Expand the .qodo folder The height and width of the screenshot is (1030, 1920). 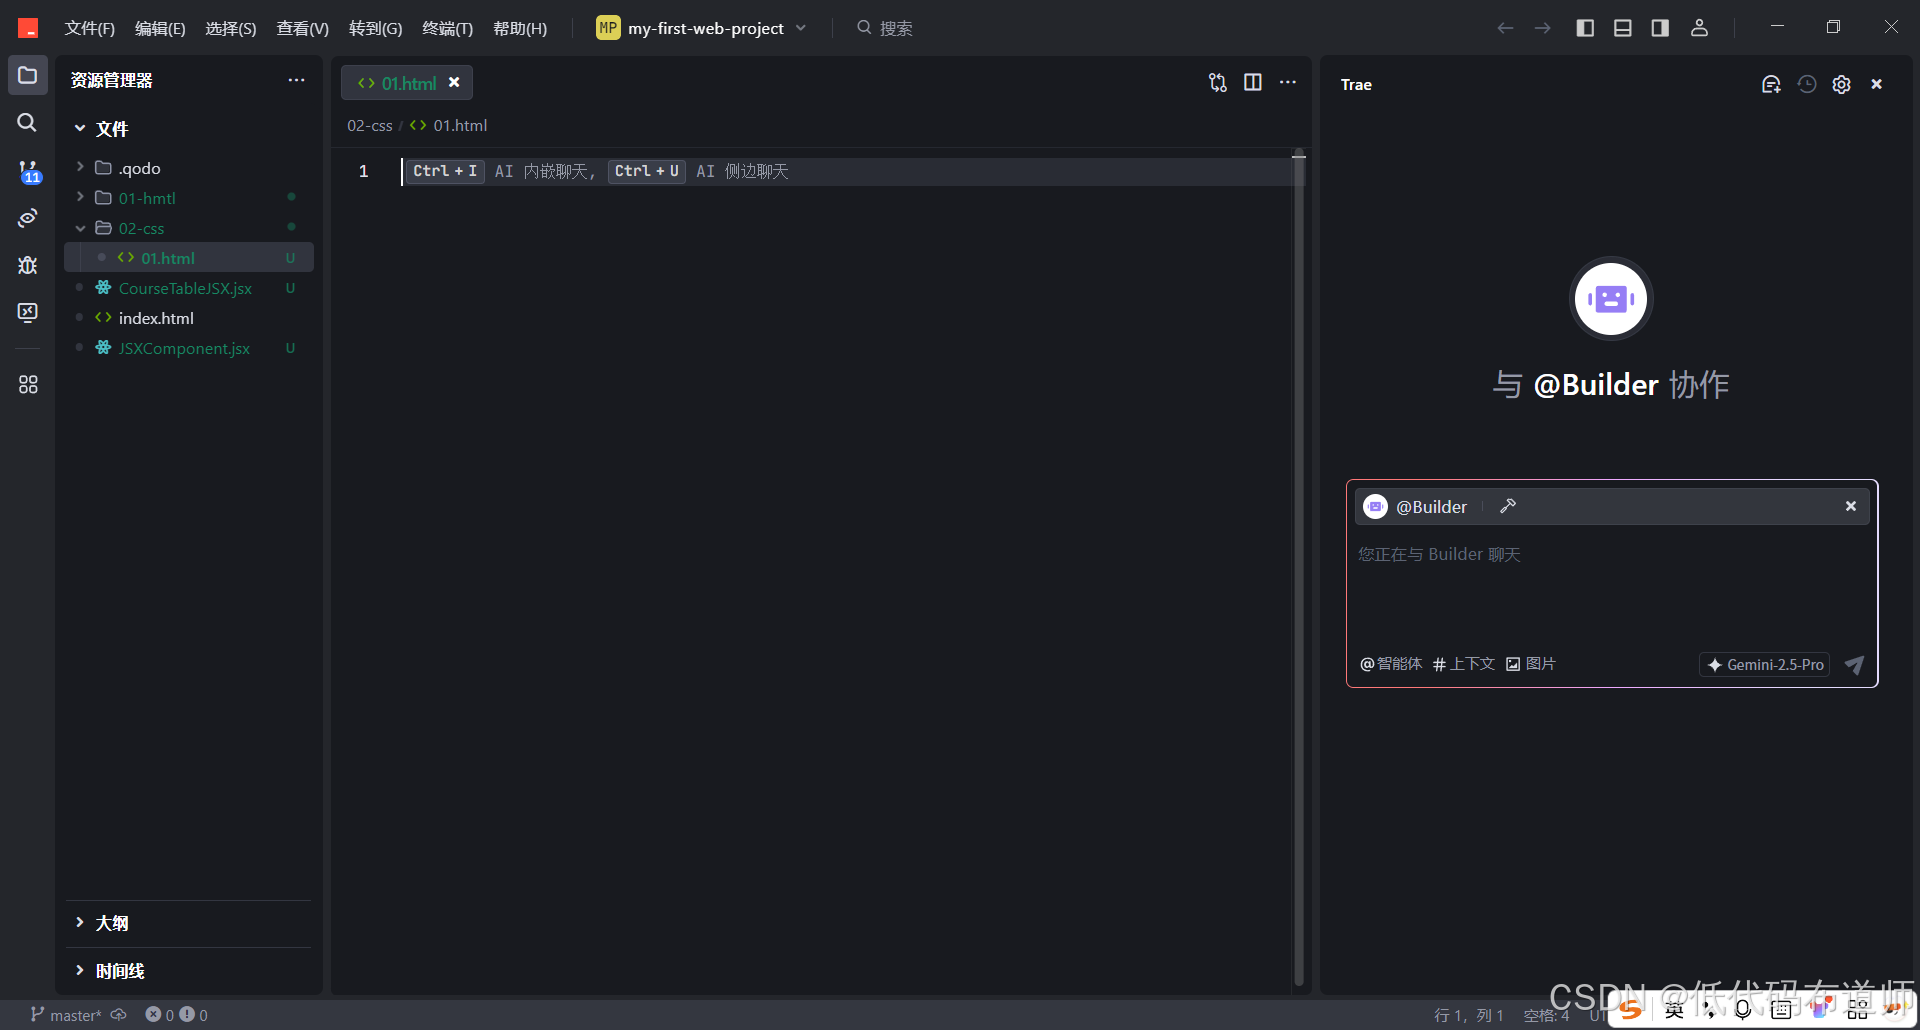coord(190,168)
